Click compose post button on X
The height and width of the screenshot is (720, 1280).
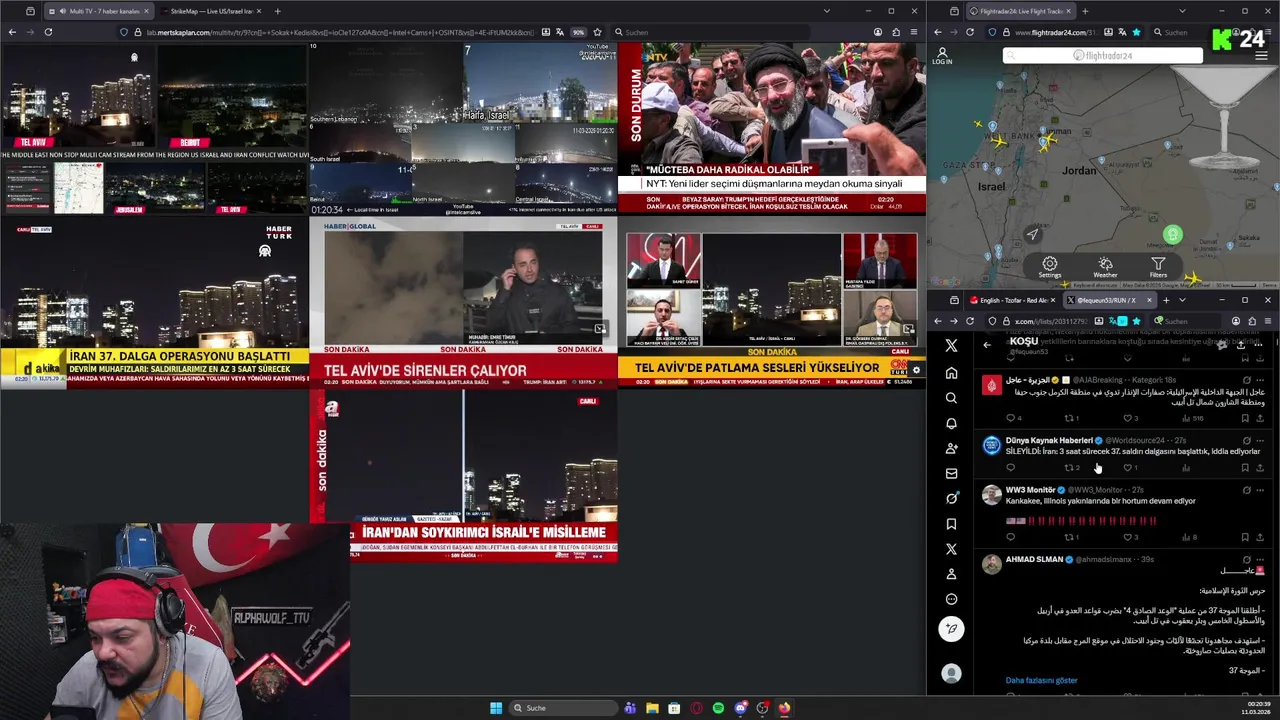951,629
